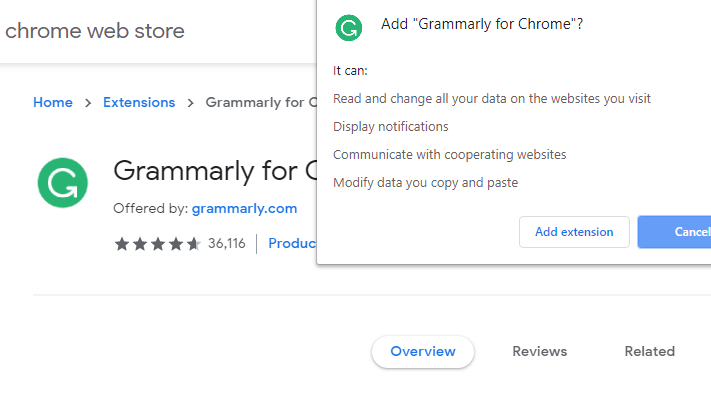711x400 pixels.
Task: Click the Display notifications permission text
Action: coord(391,127)
